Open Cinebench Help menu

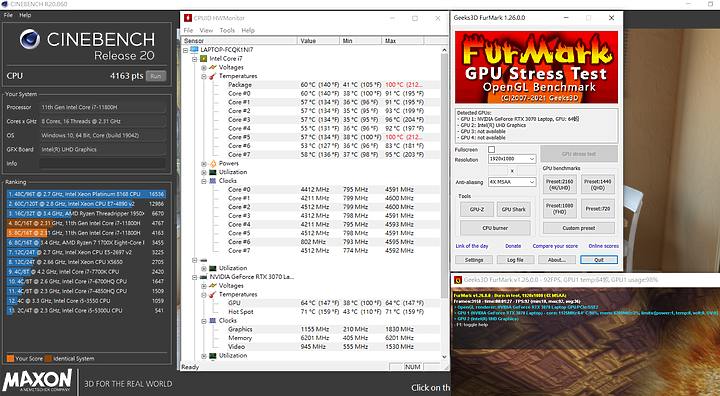pyautogui.click(x=25, y=15)
